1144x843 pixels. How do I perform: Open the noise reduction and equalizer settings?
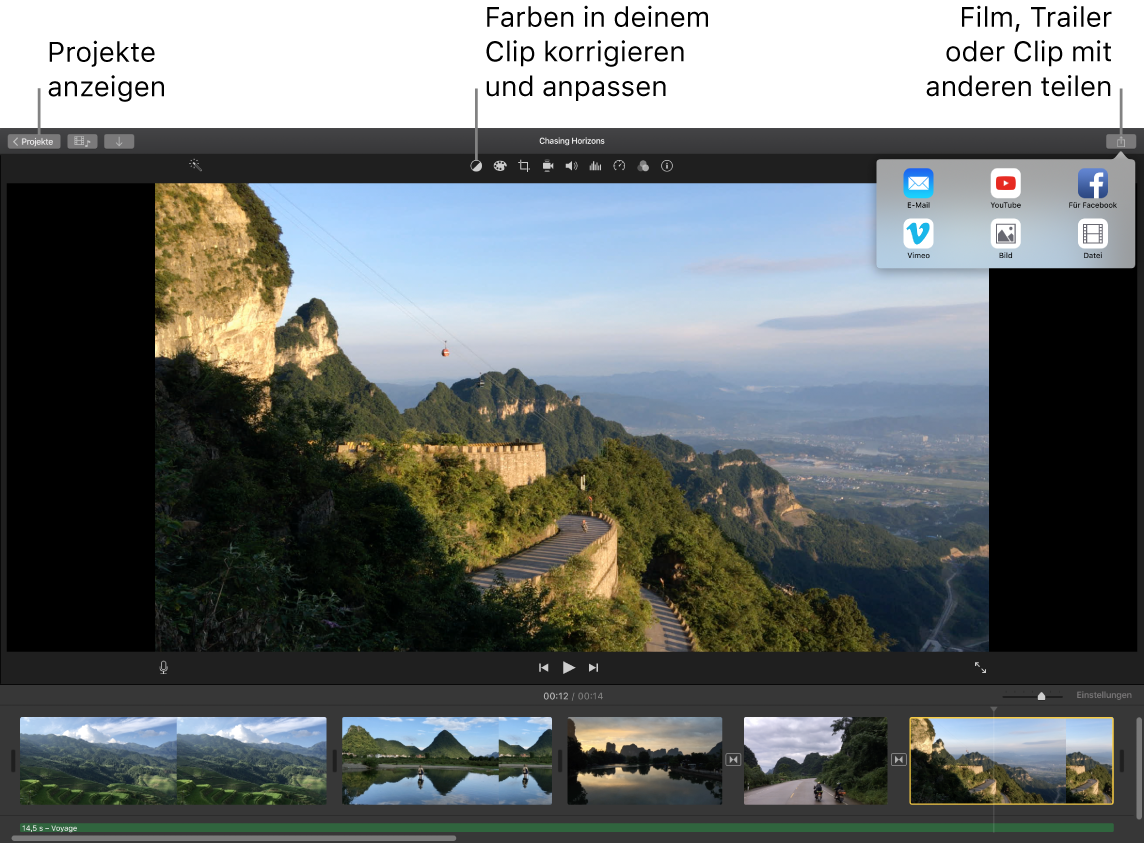pos(595,166)
